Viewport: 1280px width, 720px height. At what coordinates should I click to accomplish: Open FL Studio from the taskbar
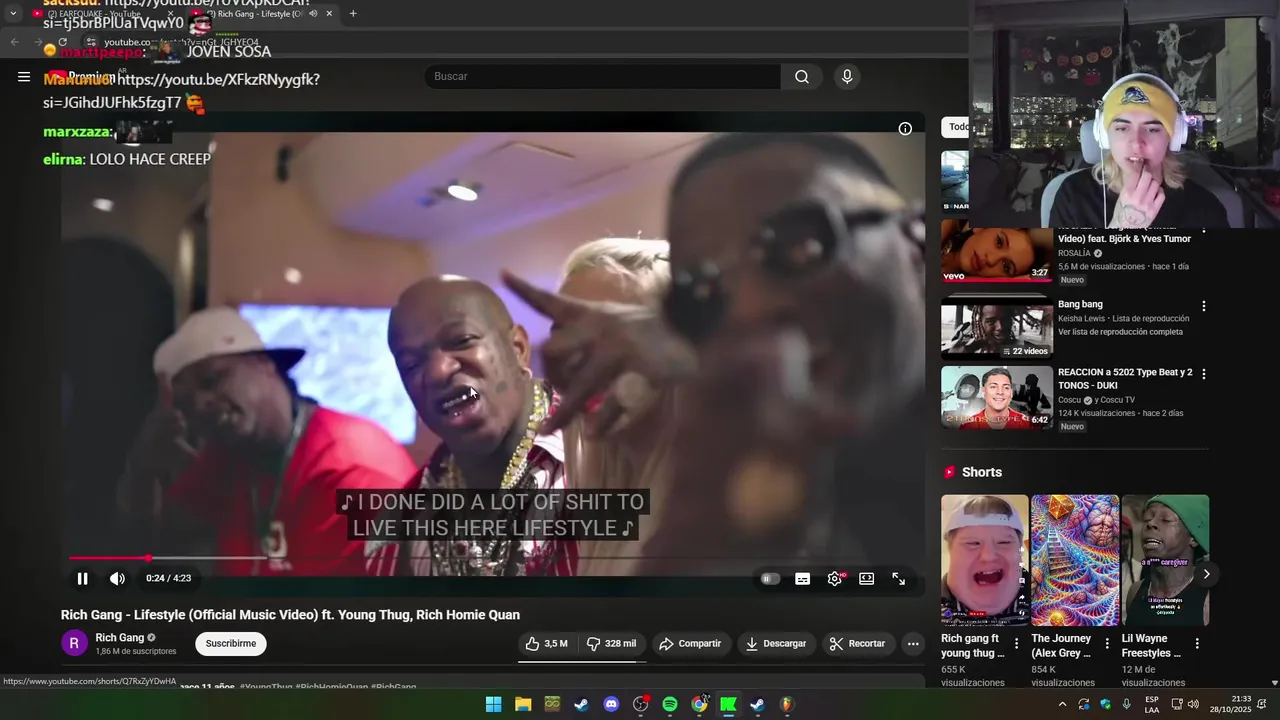(x=787, y=704)
